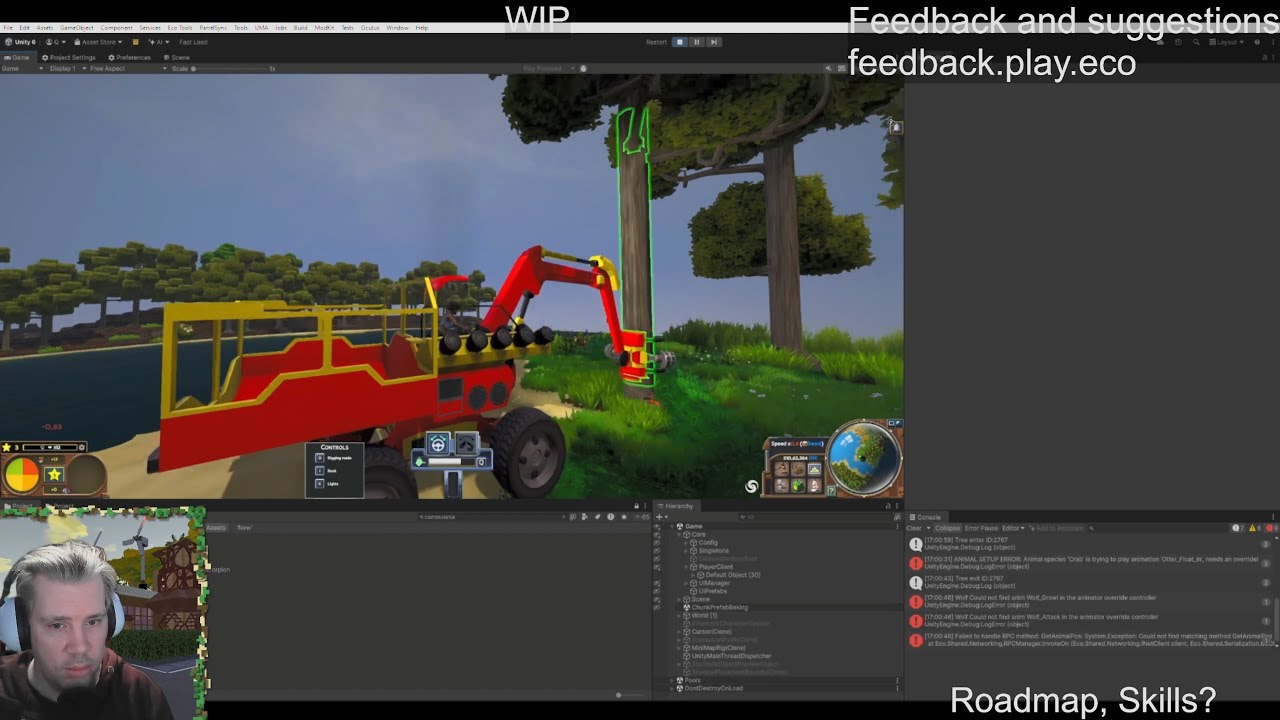This screenshot has height=720, width=1280.
Task: Toggle Console warning message filter
Action: point(1256,528)
